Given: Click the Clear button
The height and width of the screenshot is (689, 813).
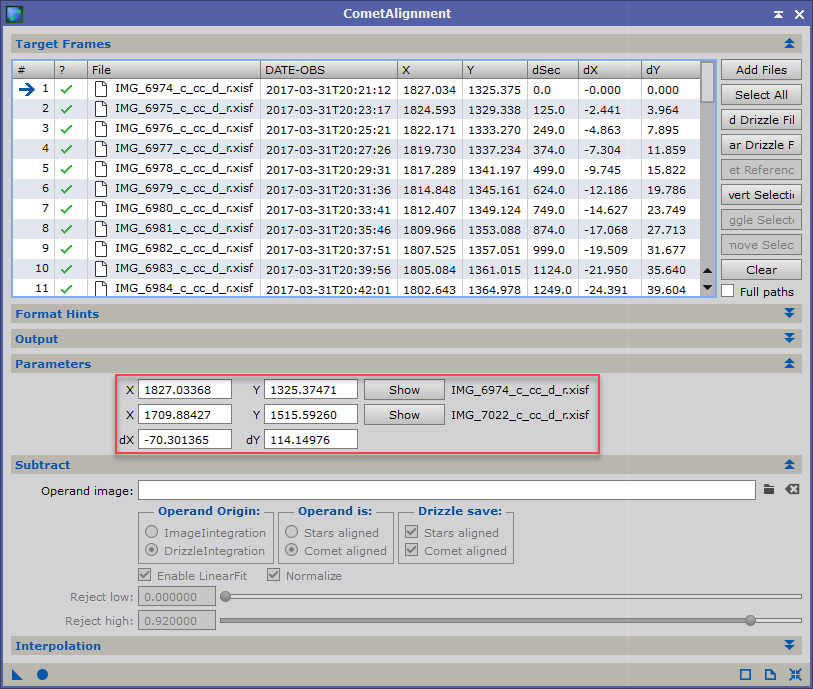Looking at the screenshot, I should pyautogui.click(x=761, y=270).
